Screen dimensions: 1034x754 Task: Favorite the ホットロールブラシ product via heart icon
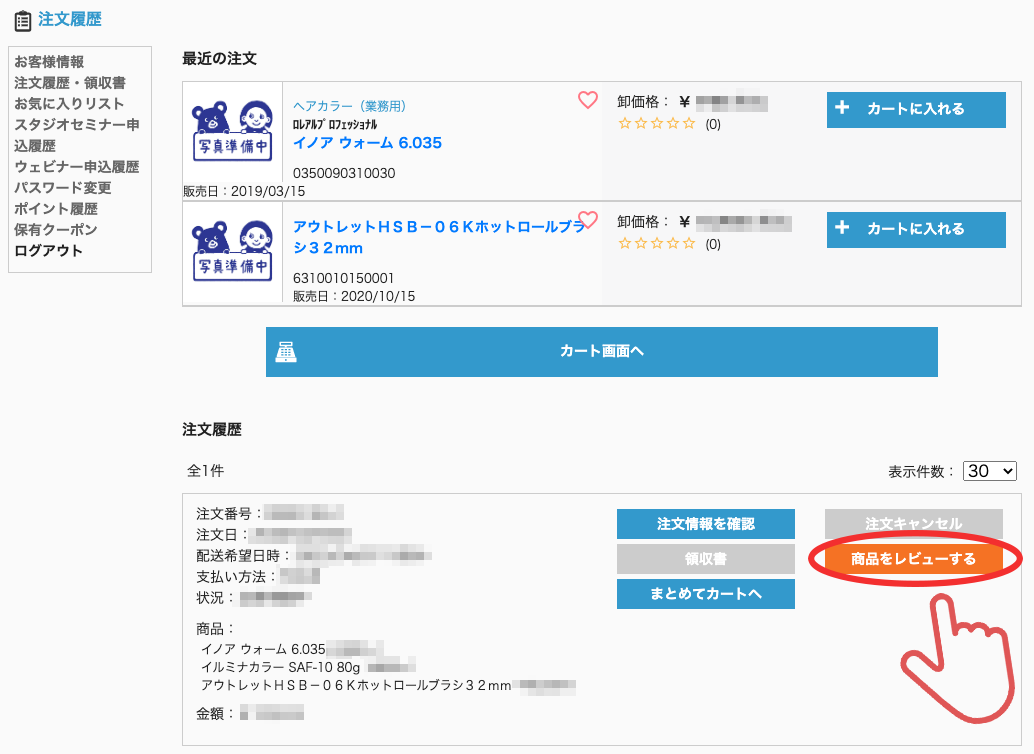(x=588, y=220)
